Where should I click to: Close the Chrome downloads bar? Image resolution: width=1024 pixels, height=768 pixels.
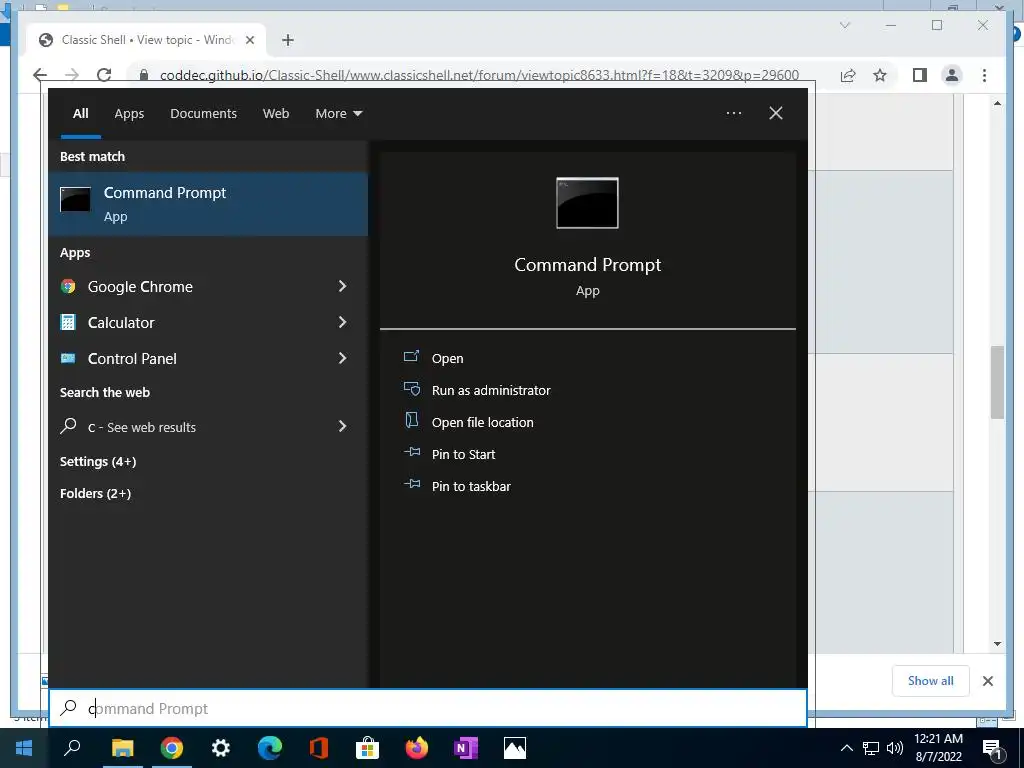[x=987, y=681]
